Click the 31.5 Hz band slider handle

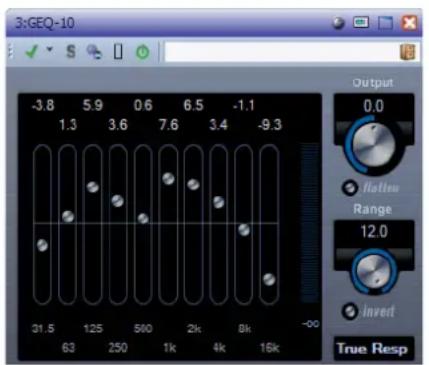click(42, 246)
